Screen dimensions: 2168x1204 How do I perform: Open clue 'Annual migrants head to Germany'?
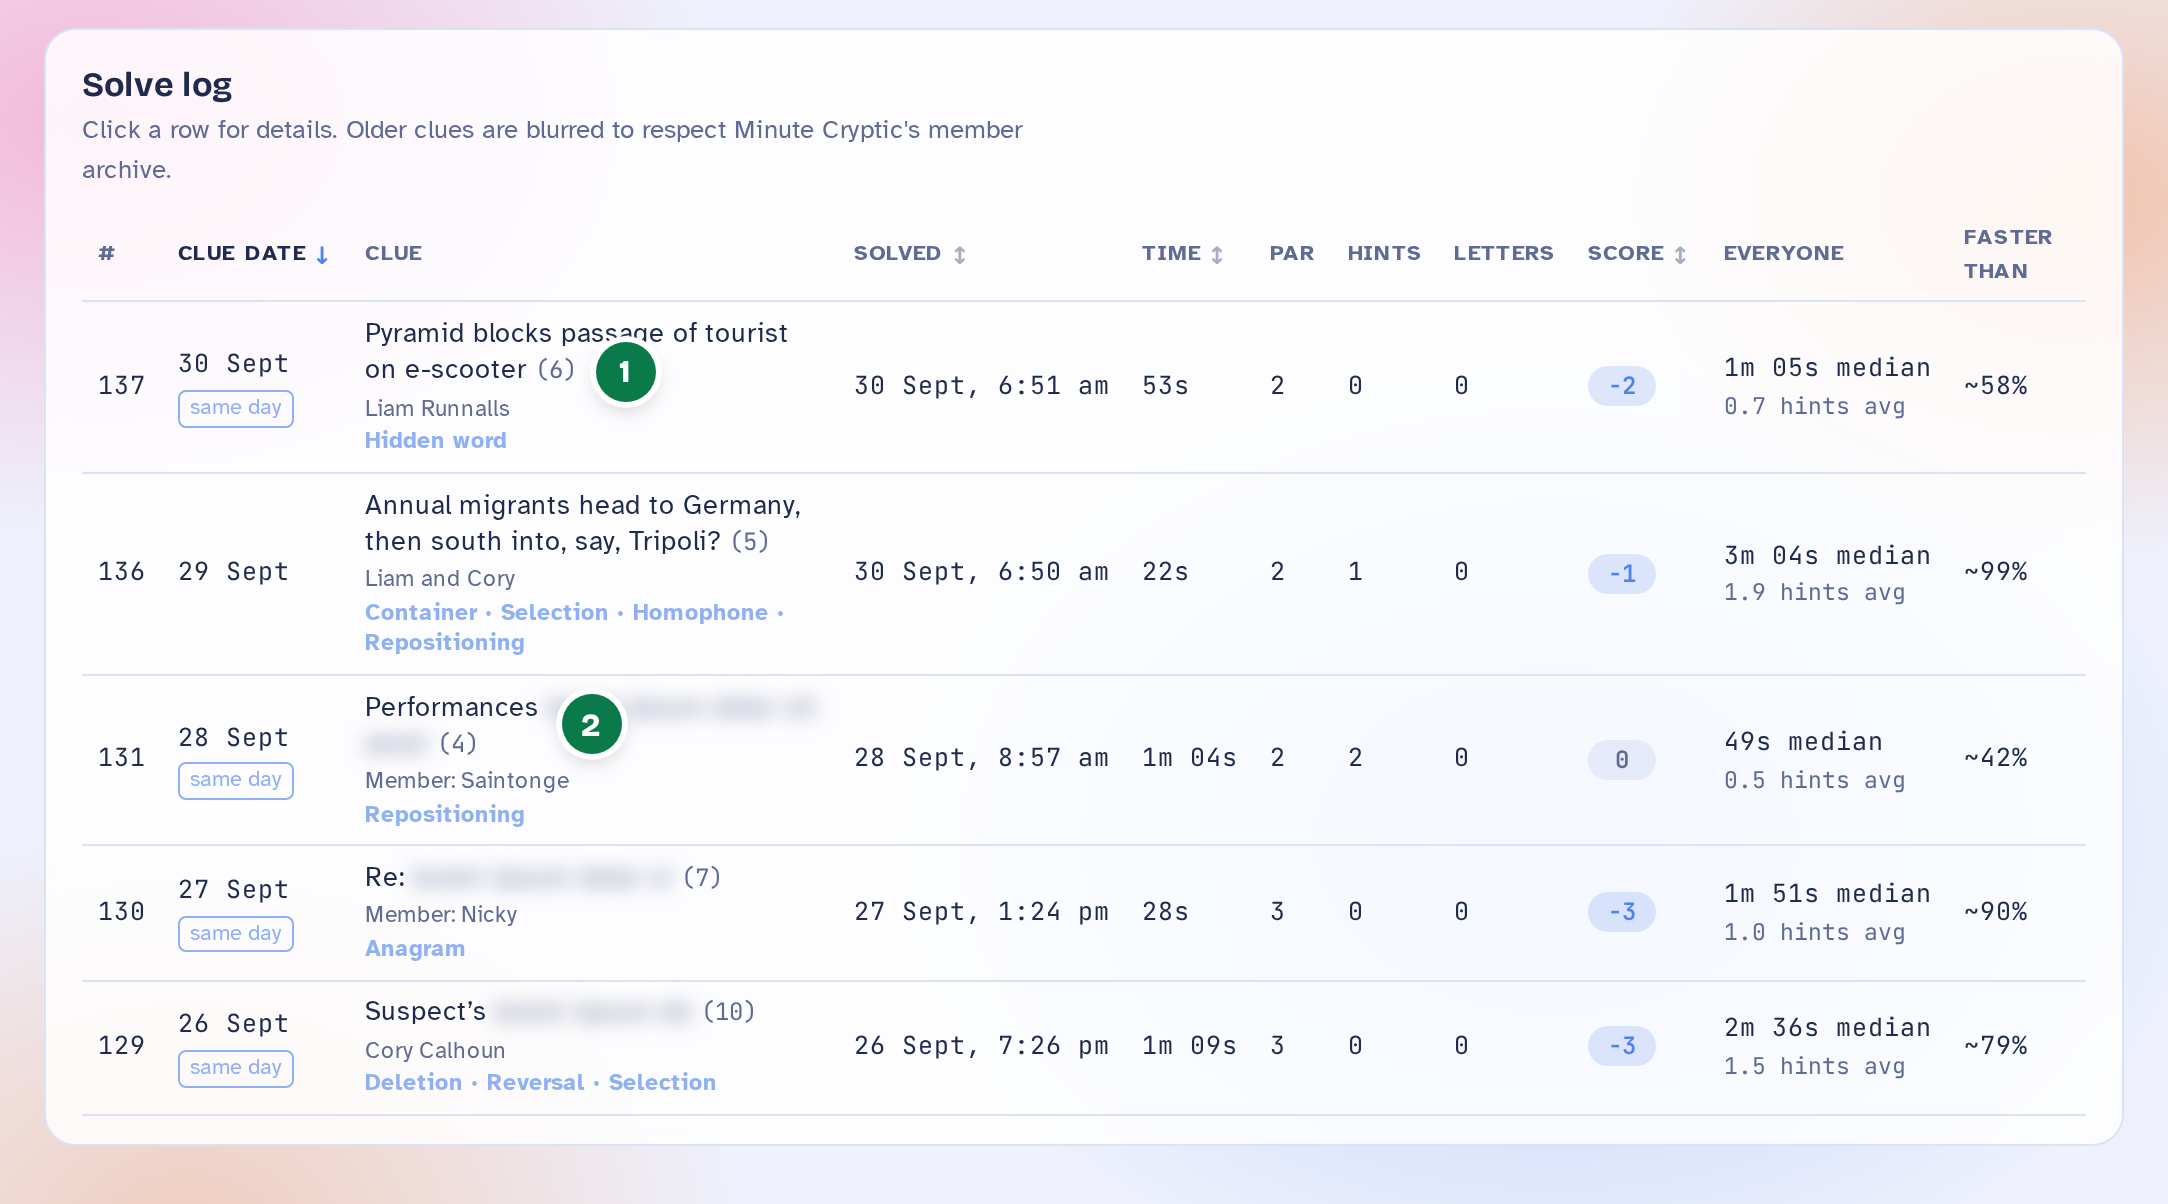pos(583,523)
